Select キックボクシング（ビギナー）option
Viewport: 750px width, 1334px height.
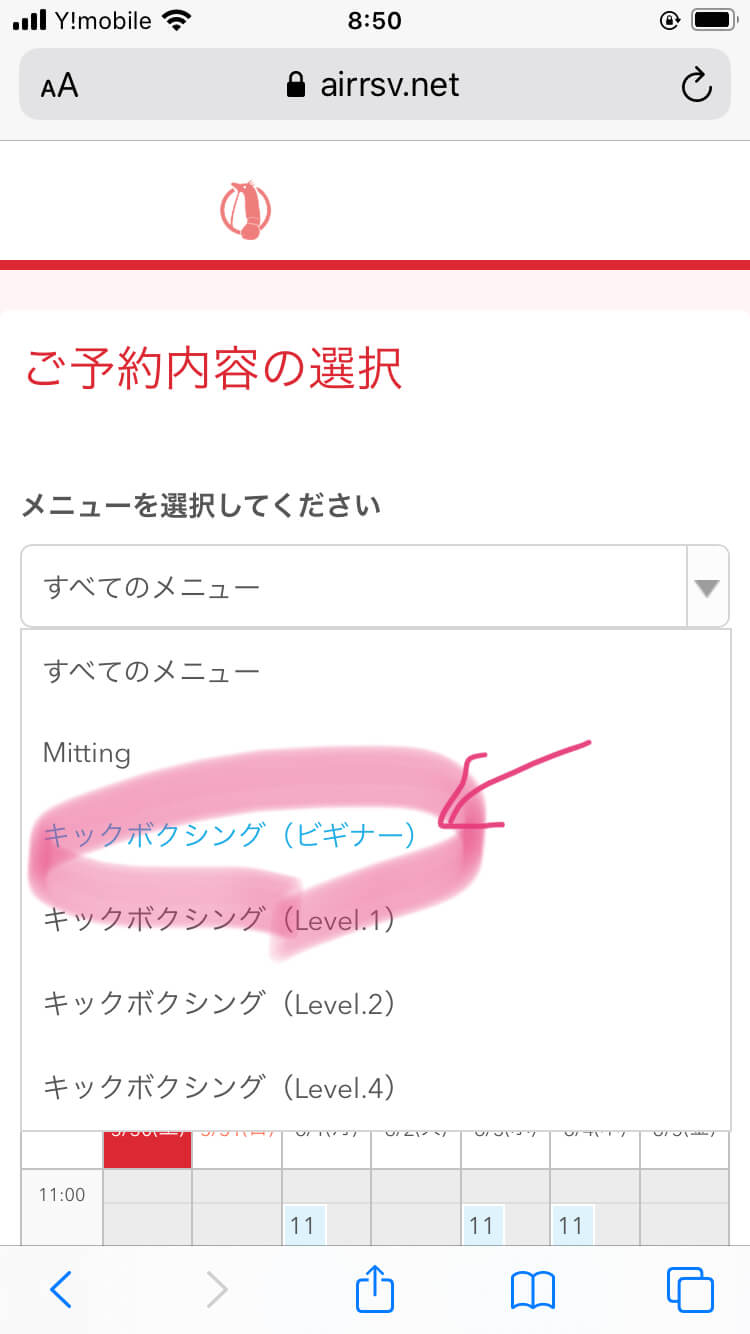point(230,836)
